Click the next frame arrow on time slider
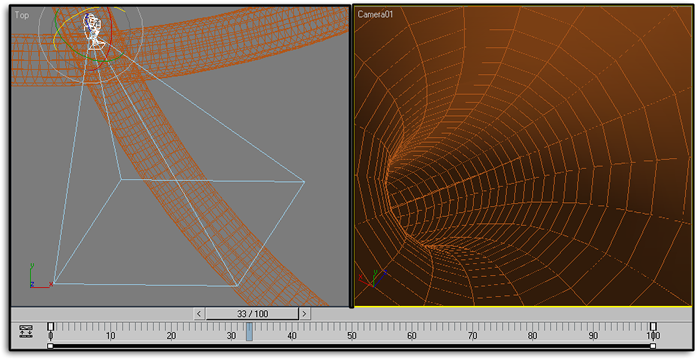Image resolution: width=698 pixels, height=360 pixels. 304,314
